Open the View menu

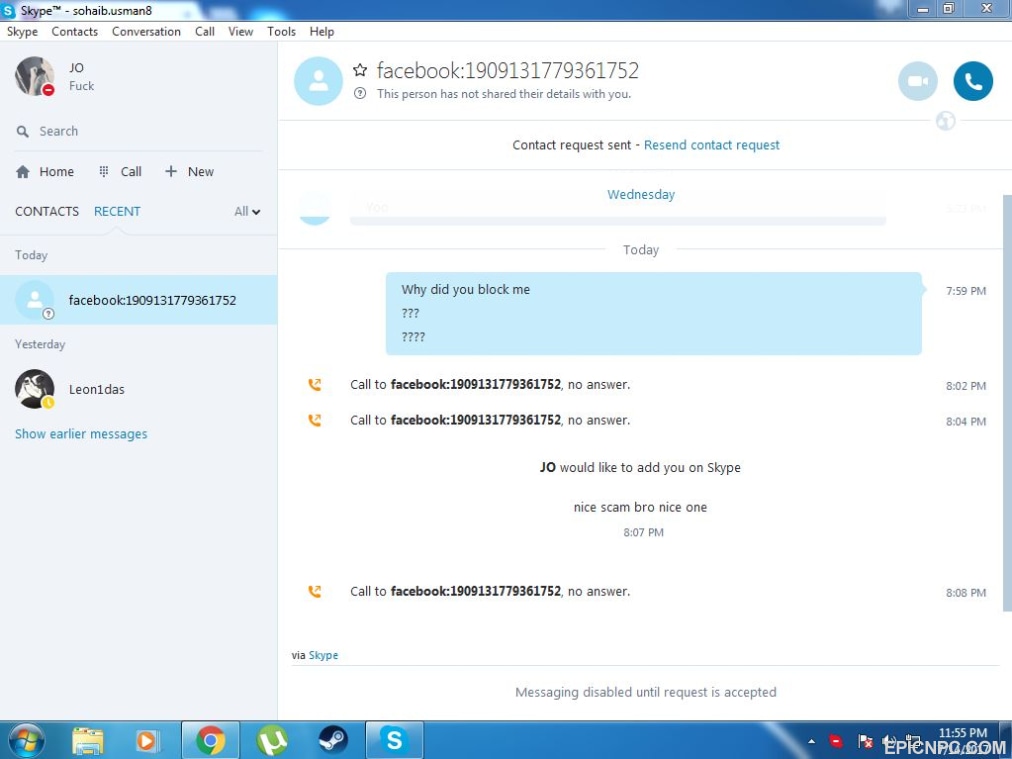point(240,32)
